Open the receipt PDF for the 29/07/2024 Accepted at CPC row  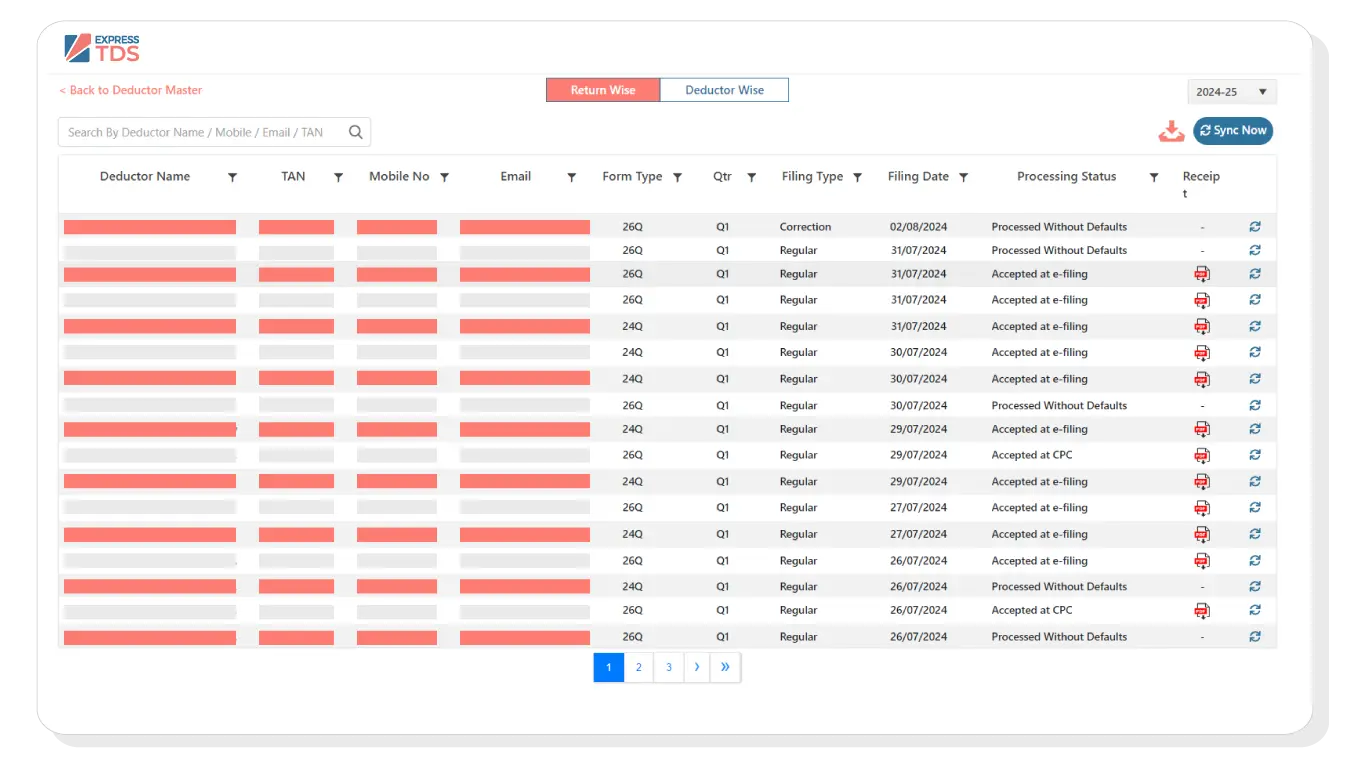(x=1201, y=456)
